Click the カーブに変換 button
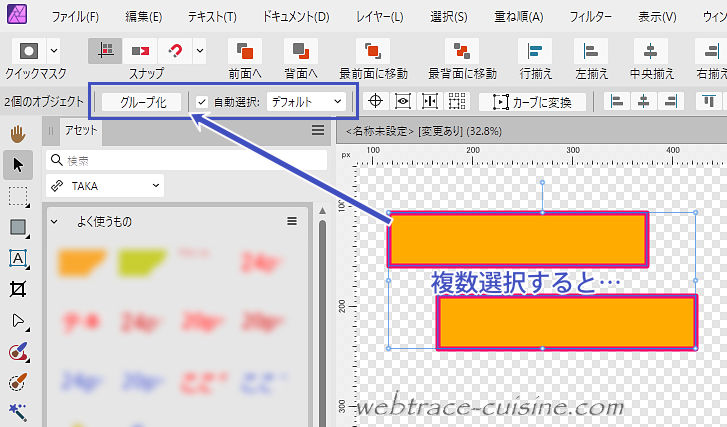Image resolution: width=727 pixels, height=427 pixels. (525, 101)
